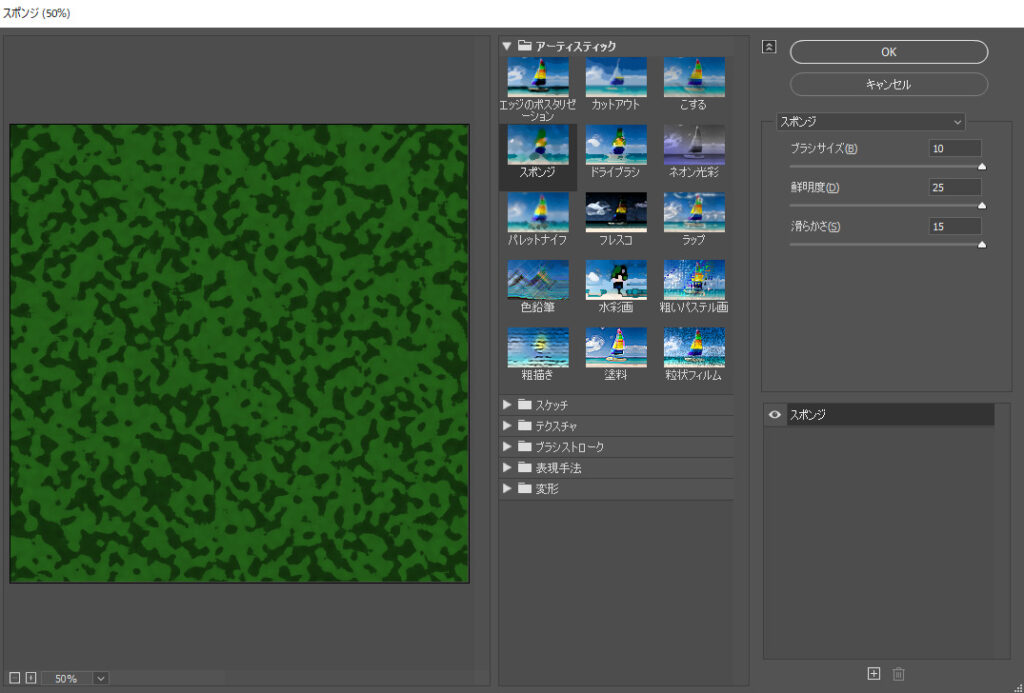Apply the フレスコ filter thumbnail
The height and width of the screenshot is (693, 1024).
coord(616,213)
